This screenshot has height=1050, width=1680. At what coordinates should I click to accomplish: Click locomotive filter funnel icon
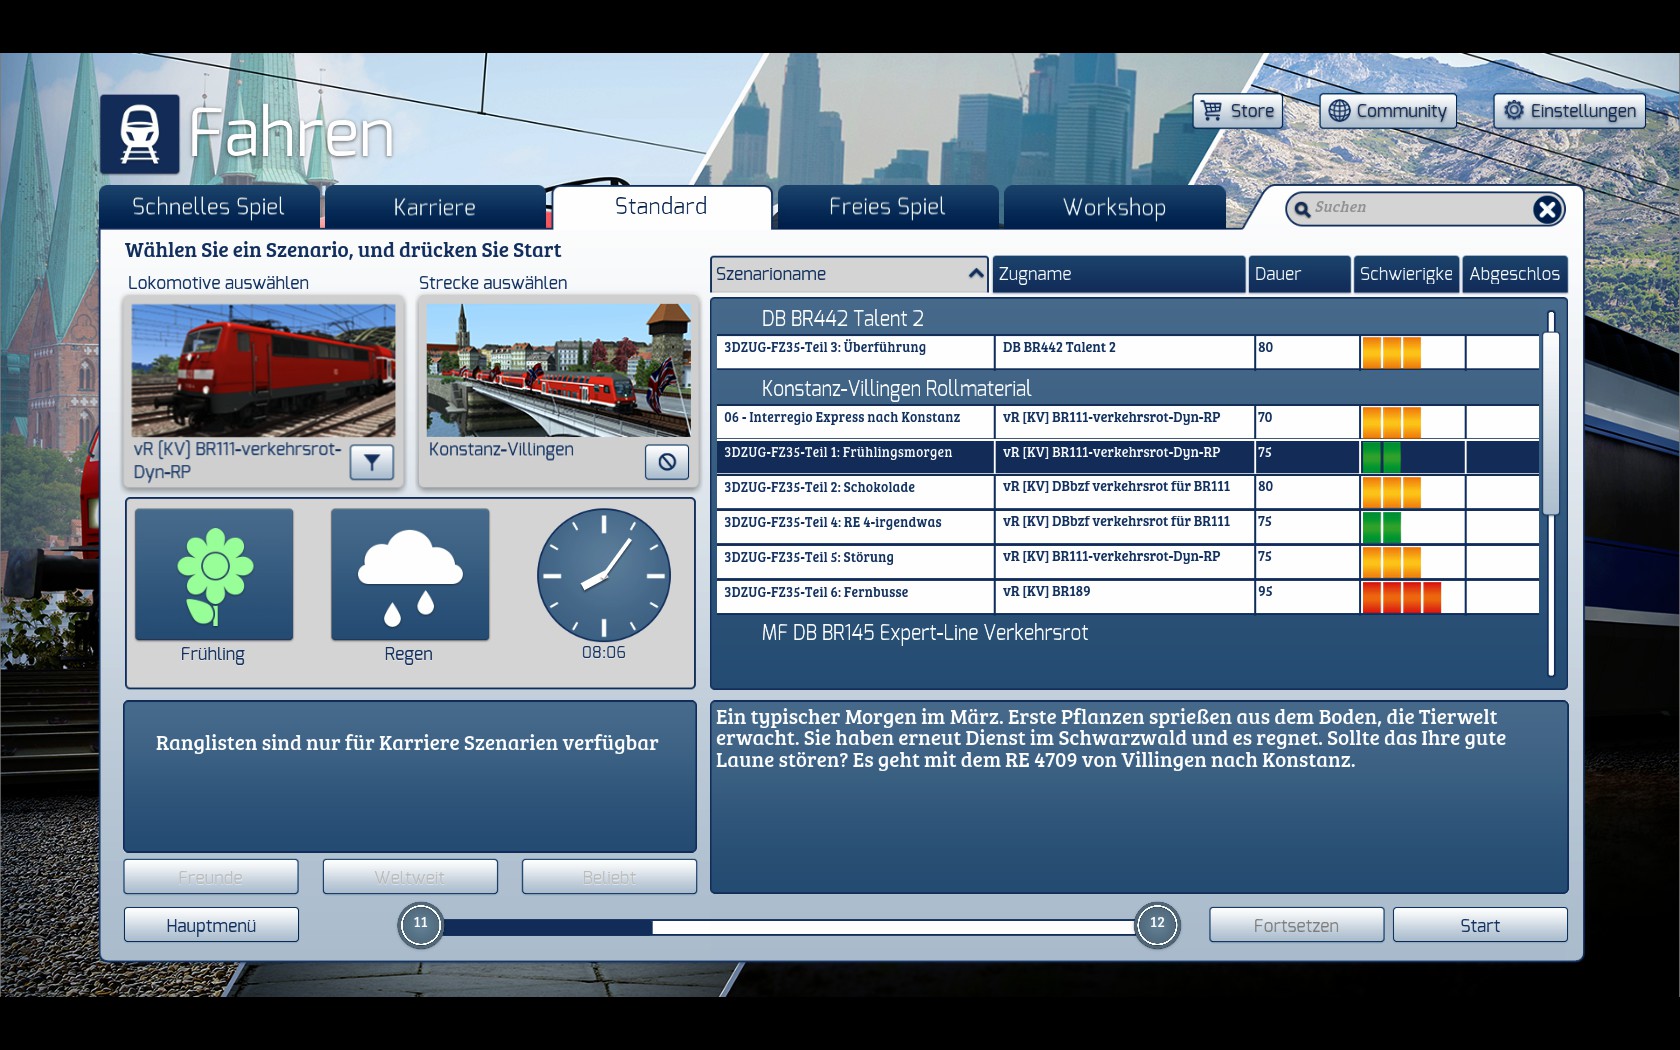(x=372, y=462)
